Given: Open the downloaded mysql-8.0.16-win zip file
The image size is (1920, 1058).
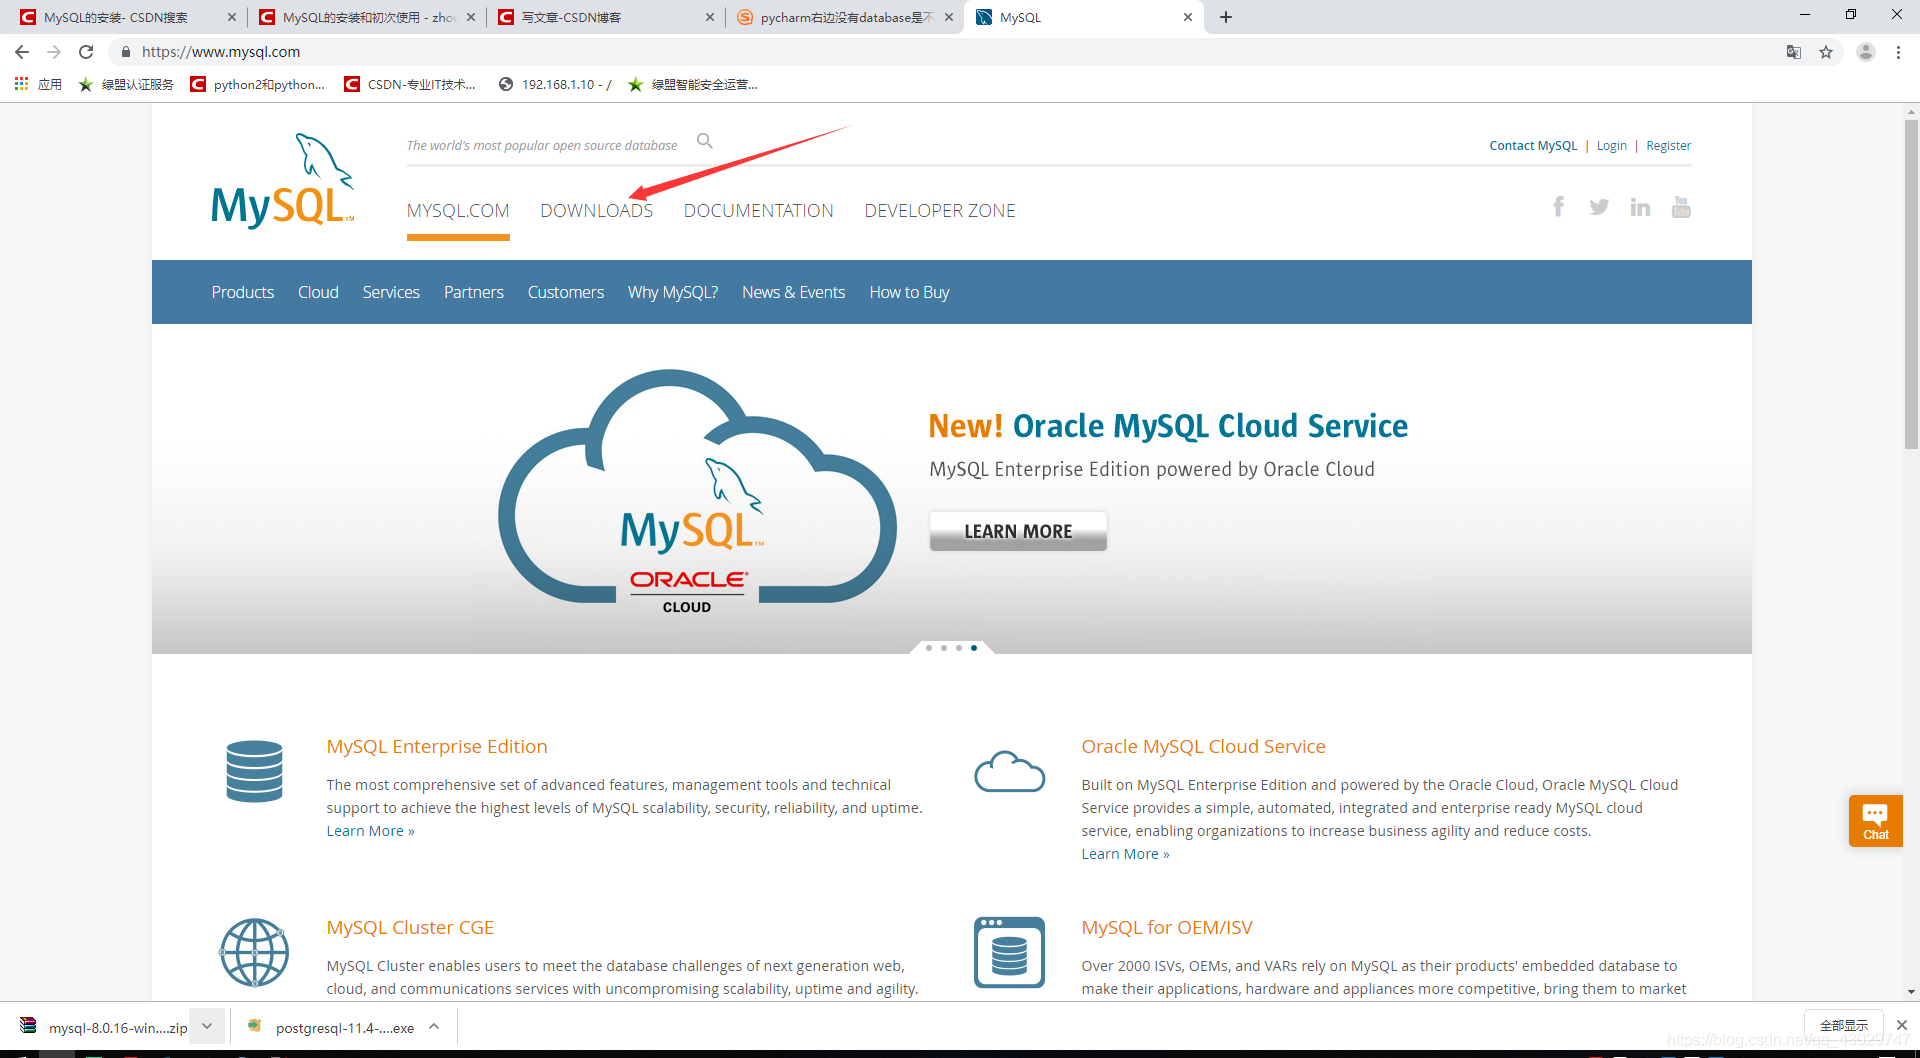Looking at the screenshot, I should [104, 1027].
